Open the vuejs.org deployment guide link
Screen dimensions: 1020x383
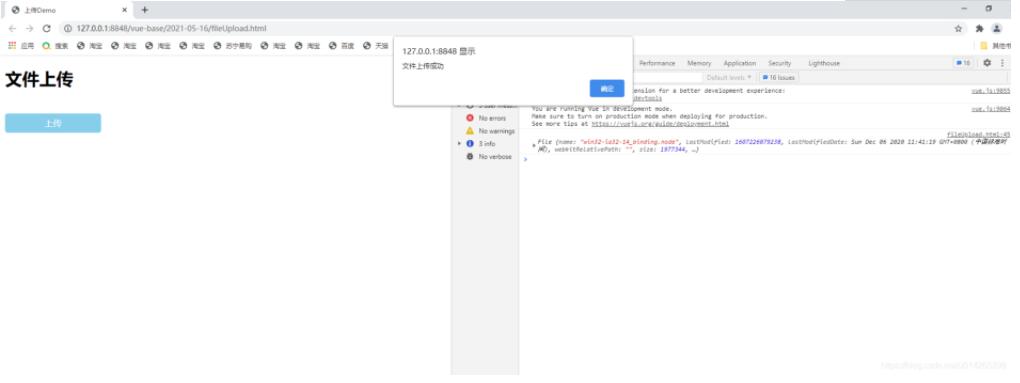(x=660, y=124)
